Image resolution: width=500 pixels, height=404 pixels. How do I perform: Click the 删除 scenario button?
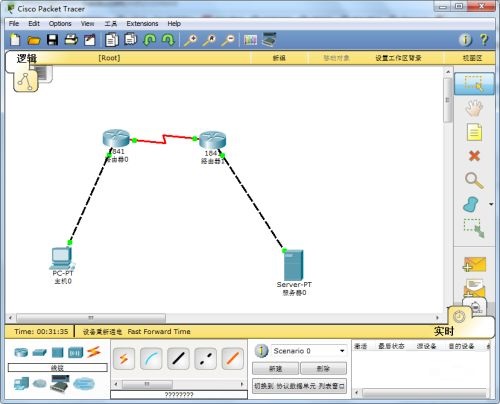pyautogui.click(x=323, y=369)
